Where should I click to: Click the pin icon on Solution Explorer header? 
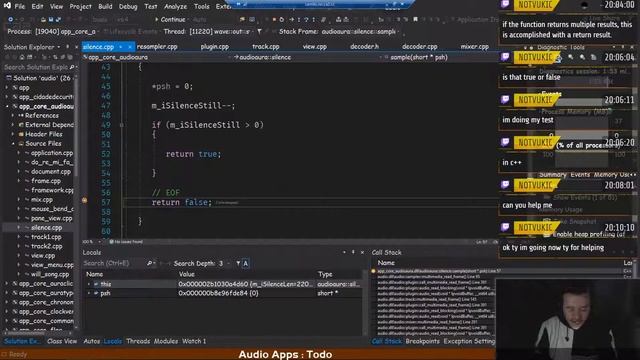(67, 47)
